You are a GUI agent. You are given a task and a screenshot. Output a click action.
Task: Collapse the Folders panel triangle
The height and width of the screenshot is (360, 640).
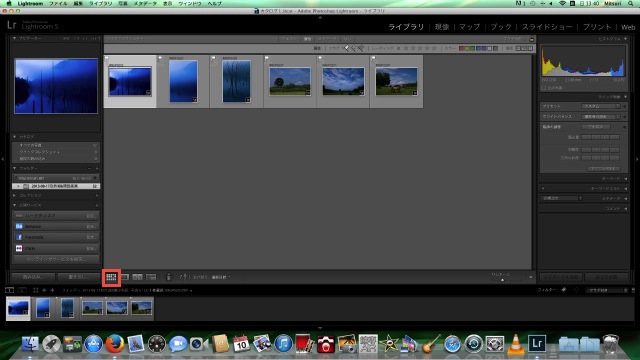[14, 168]
